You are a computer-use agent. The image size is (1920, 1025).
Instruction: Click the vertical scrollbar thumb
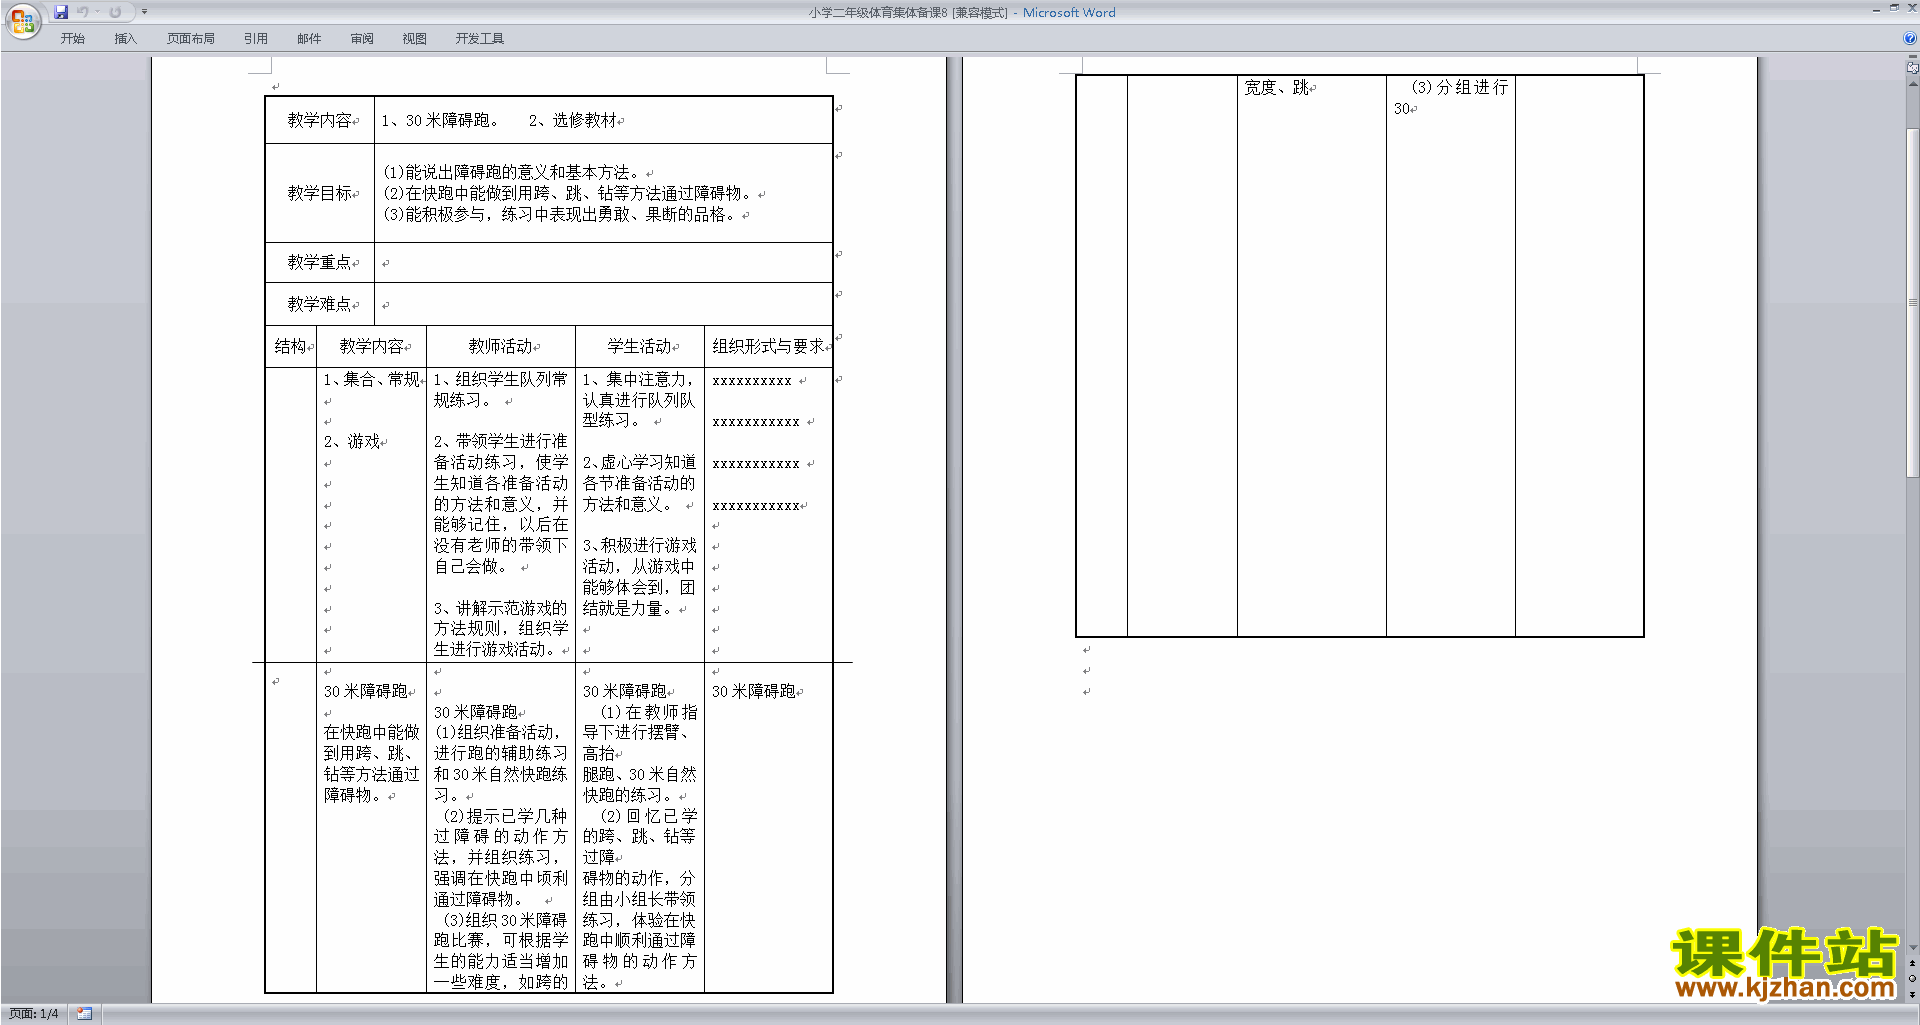coord(1912,302)
